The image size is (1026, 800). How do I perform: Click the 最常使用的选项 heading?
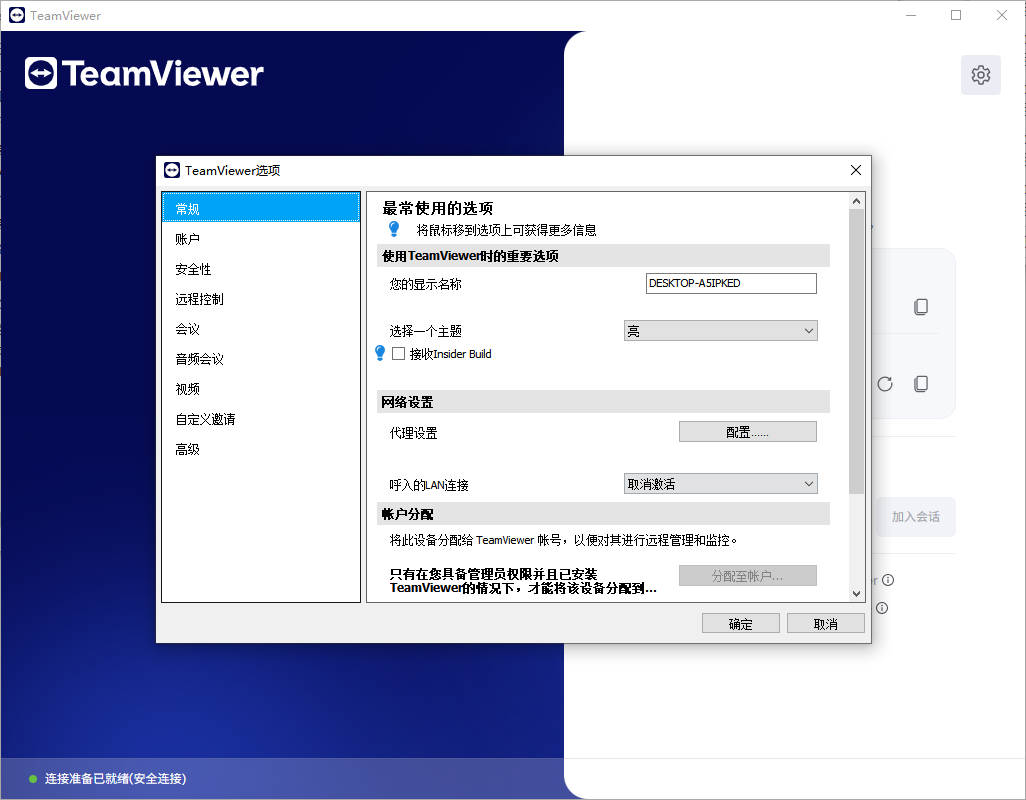[x=437, y=209]
